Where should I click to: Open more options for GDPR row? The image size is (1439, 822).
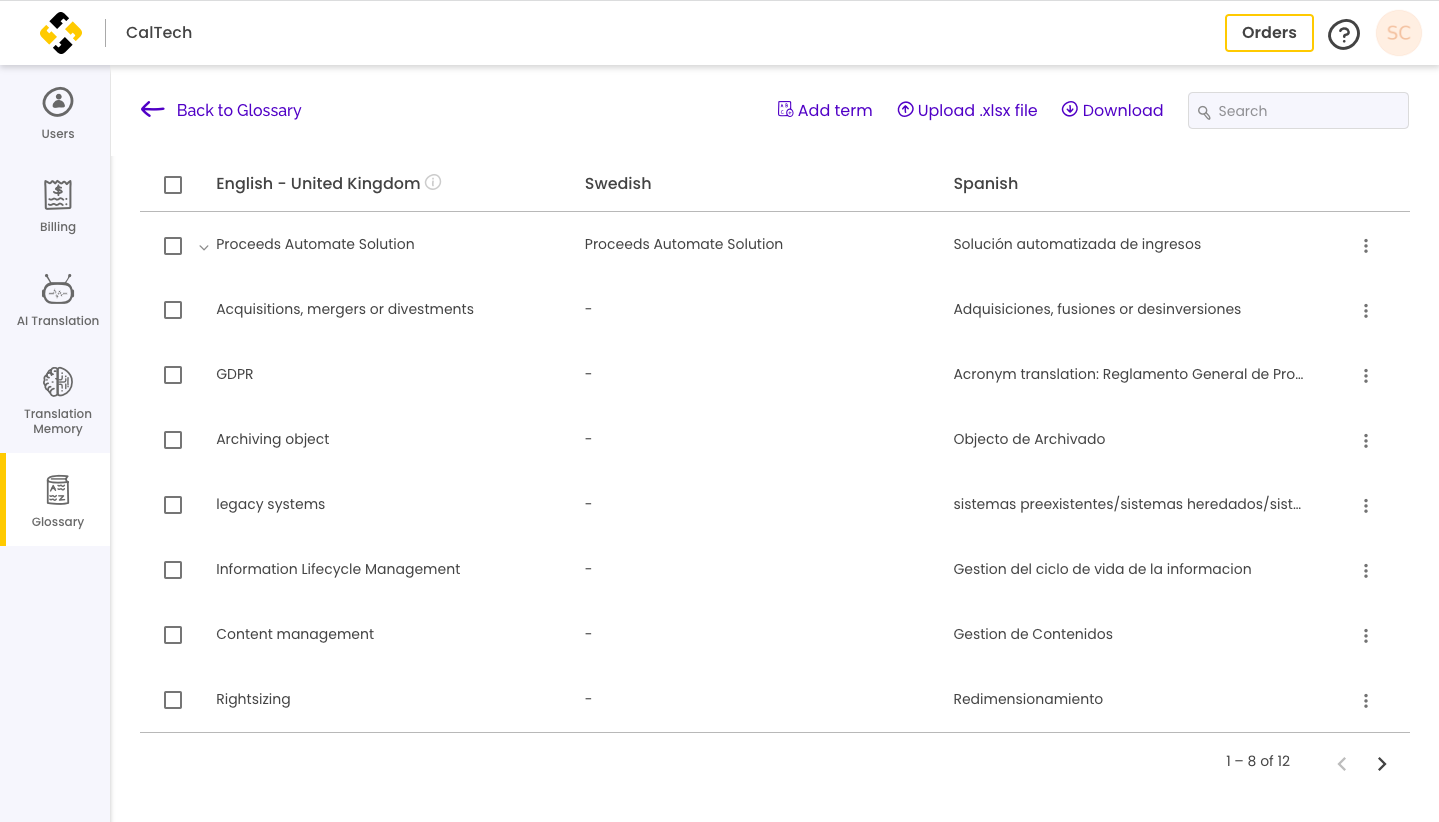1366,376
